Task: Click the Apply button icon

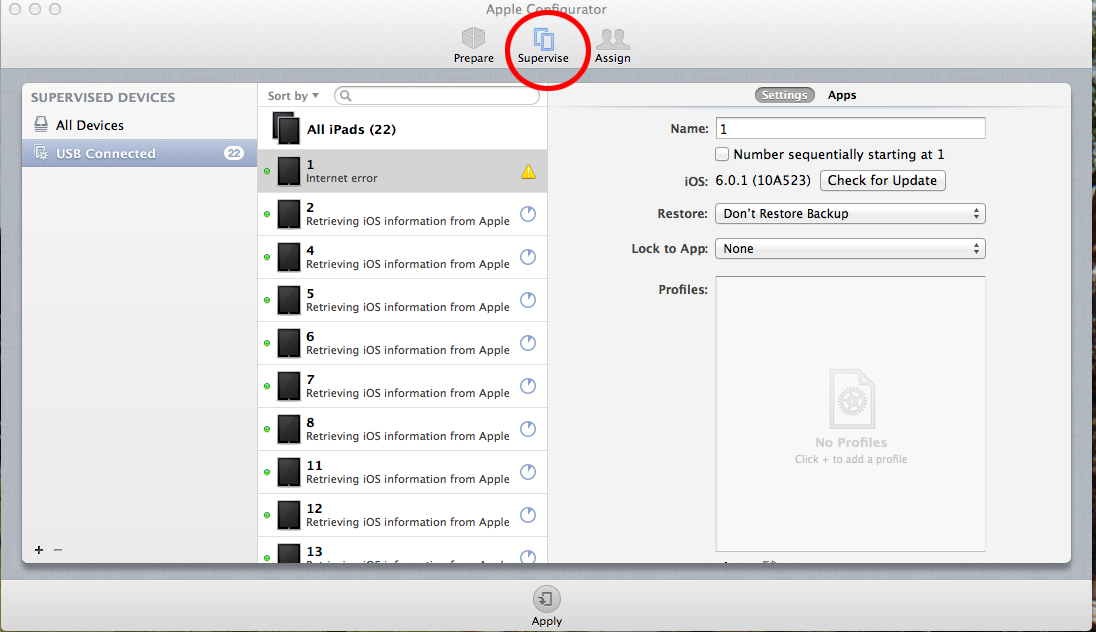Action: 547,599
